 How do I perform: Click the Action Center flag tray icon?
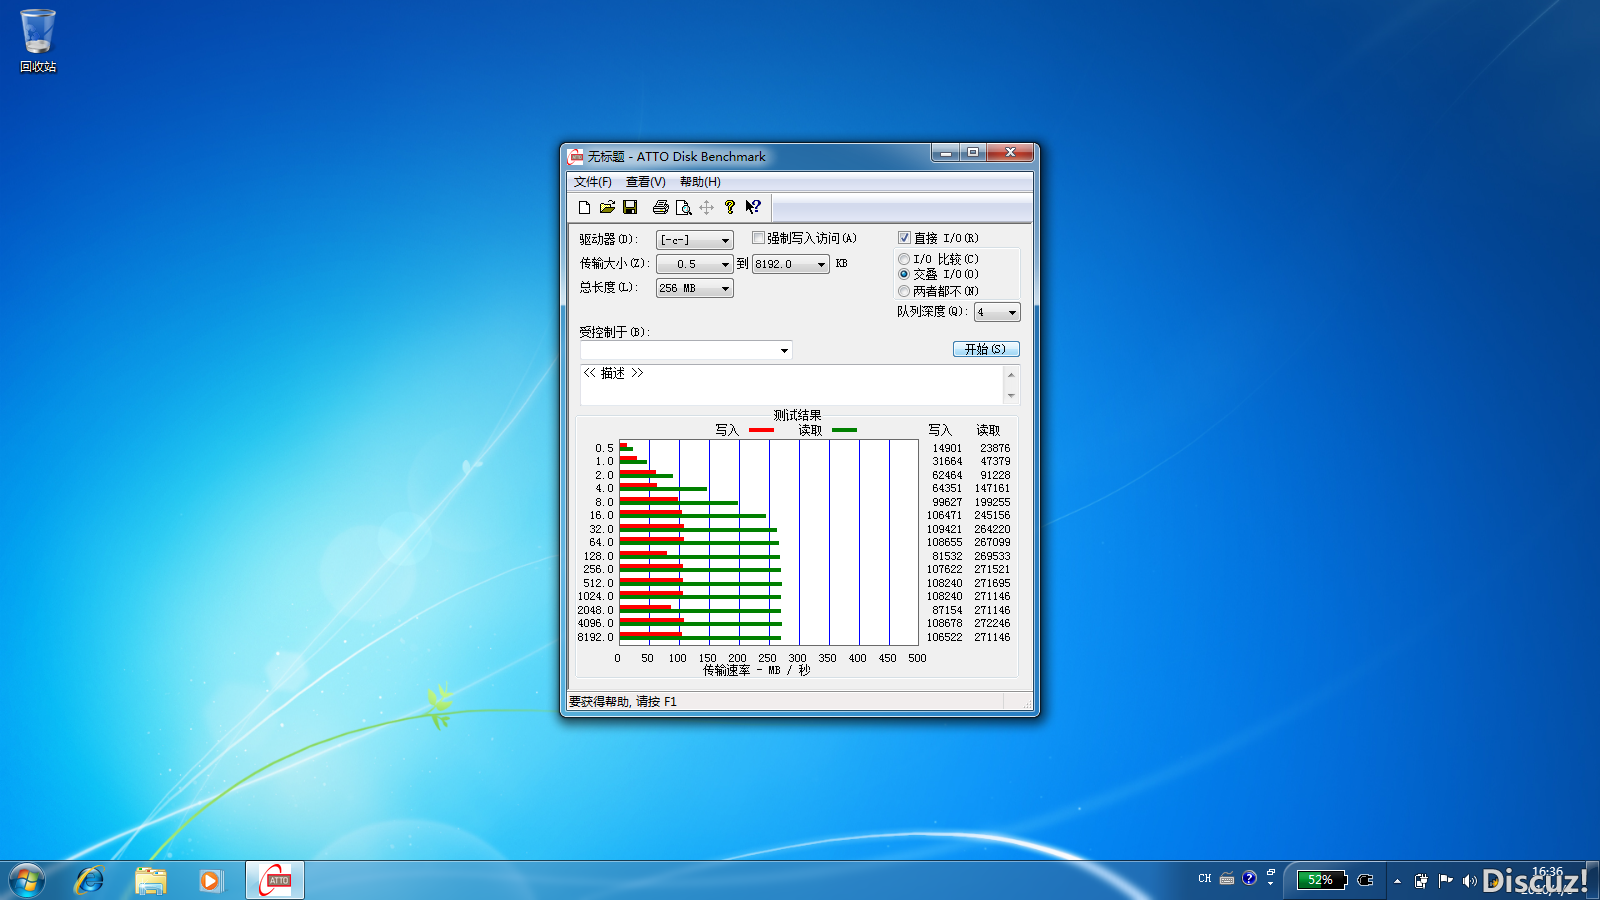click(x=1445, y=881)
